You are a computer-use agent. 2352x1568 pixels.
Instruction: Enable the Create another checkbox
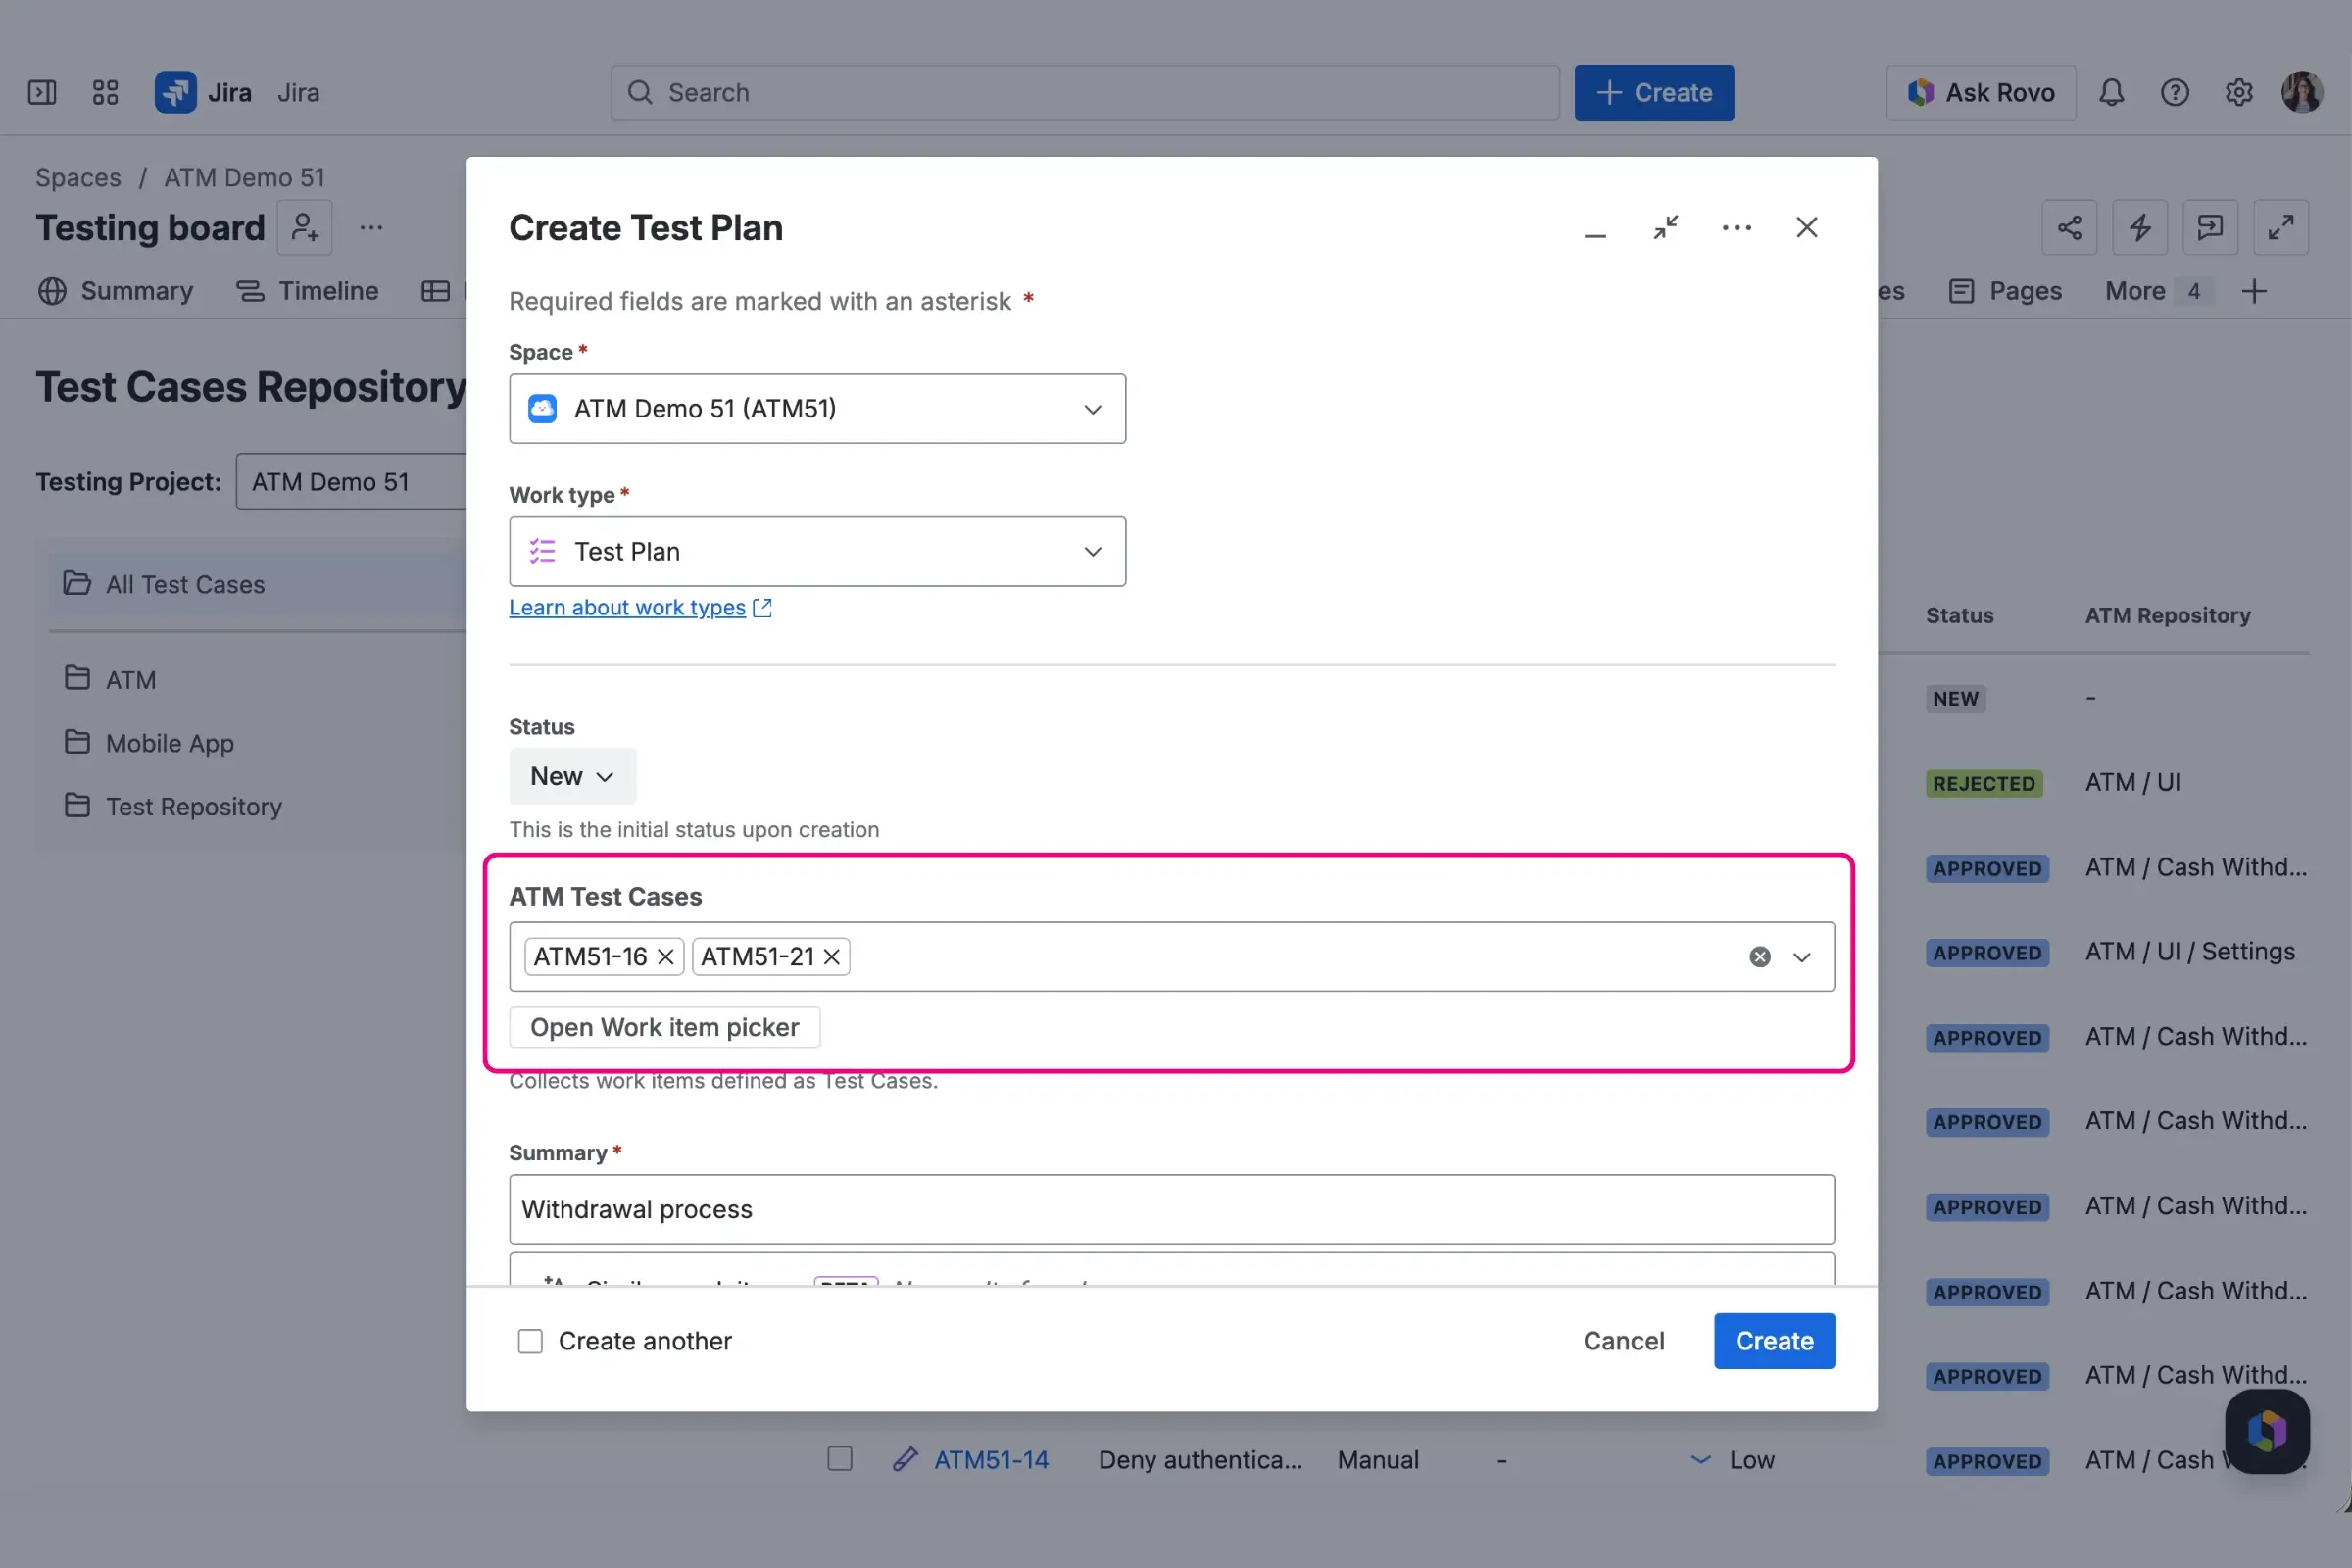click(529, 1341)
